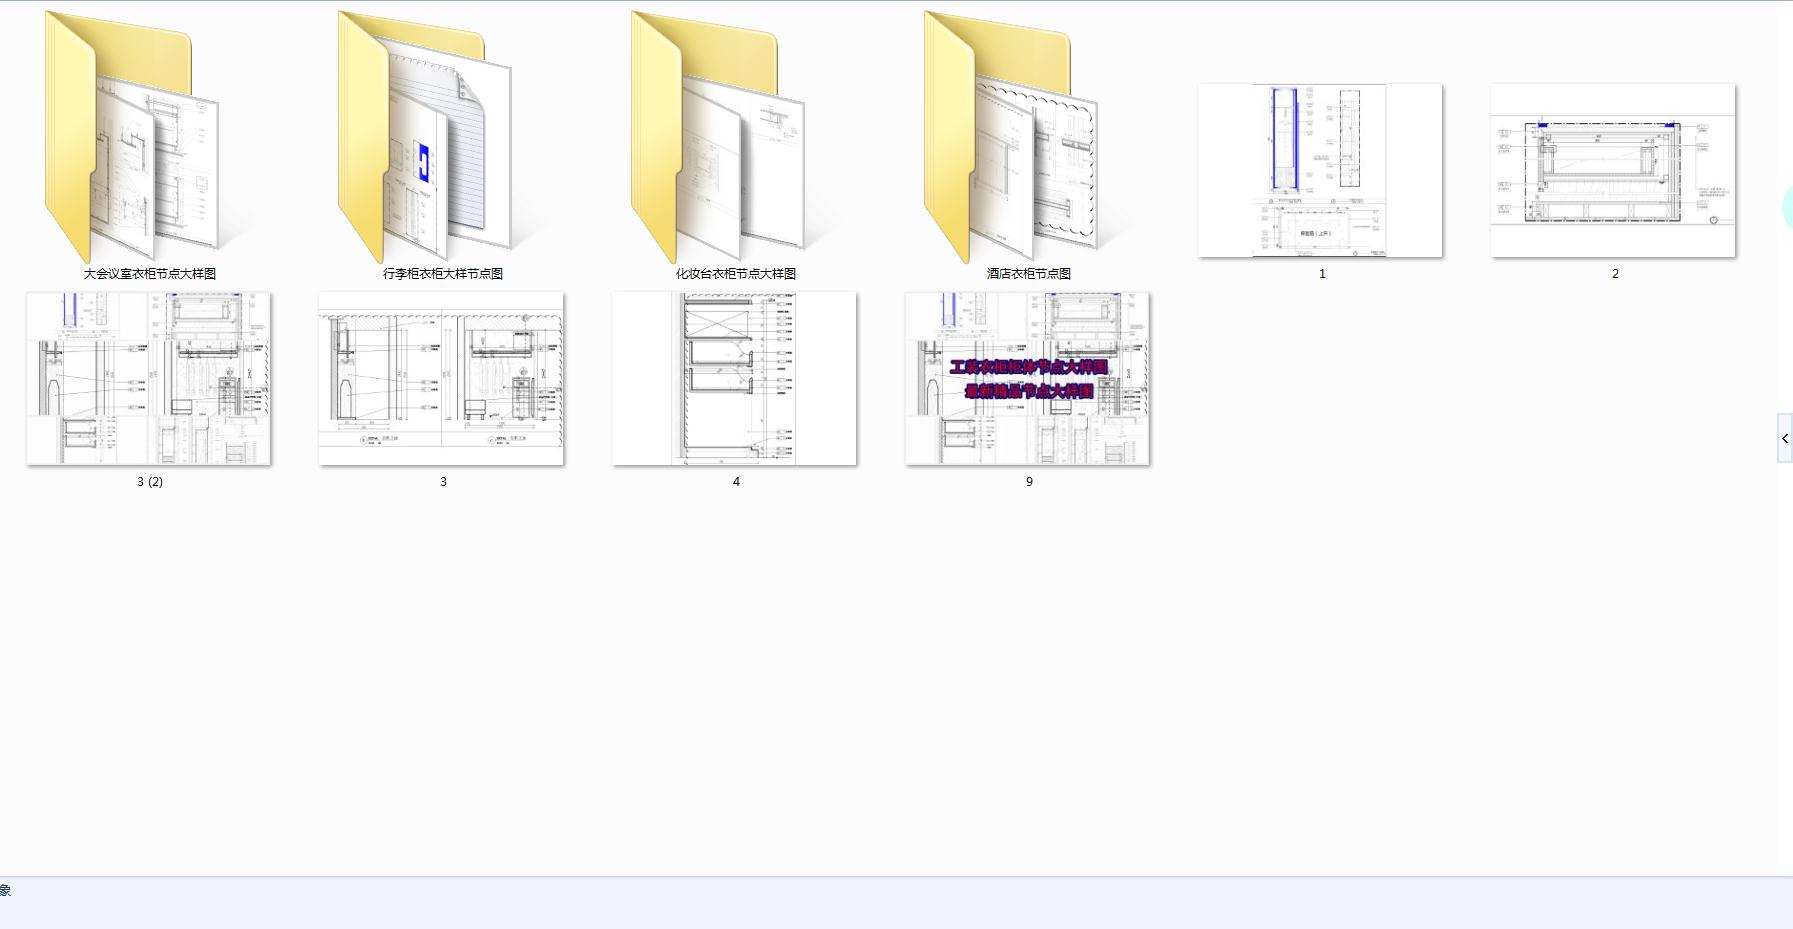Select the drawing thumbnail named 3
The width and height of the screenshot is (1793, 929).
[441, 378]
